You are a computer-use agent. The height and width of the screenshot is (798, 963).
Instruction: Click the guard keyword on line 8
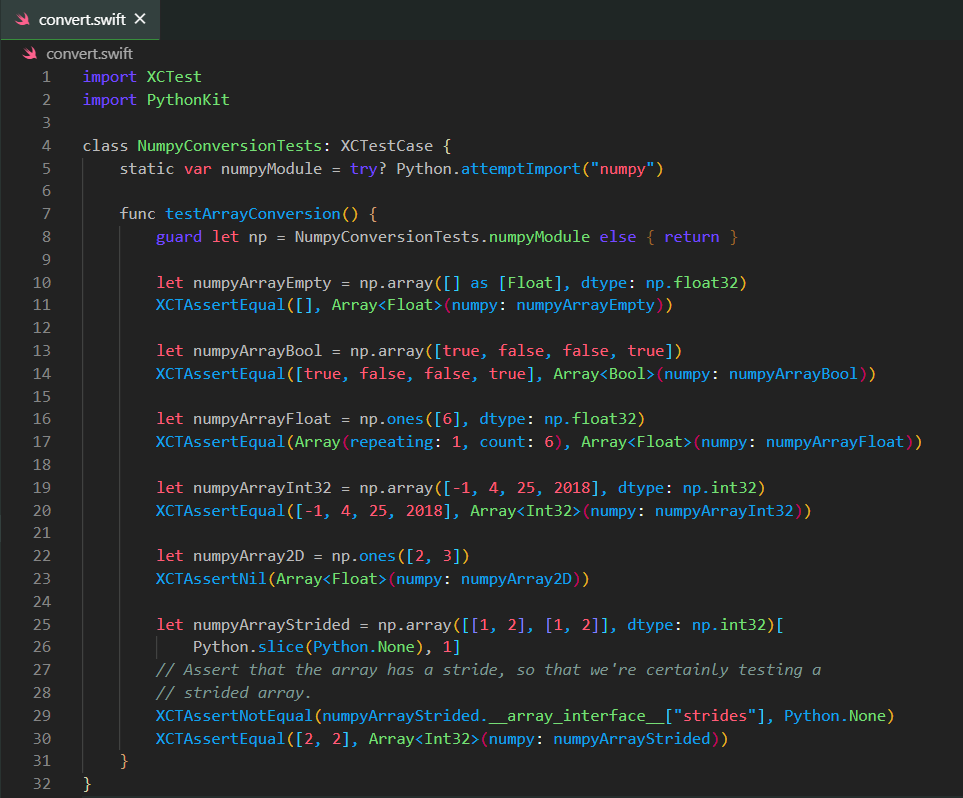pyautogui.click(x=179, y=237)
